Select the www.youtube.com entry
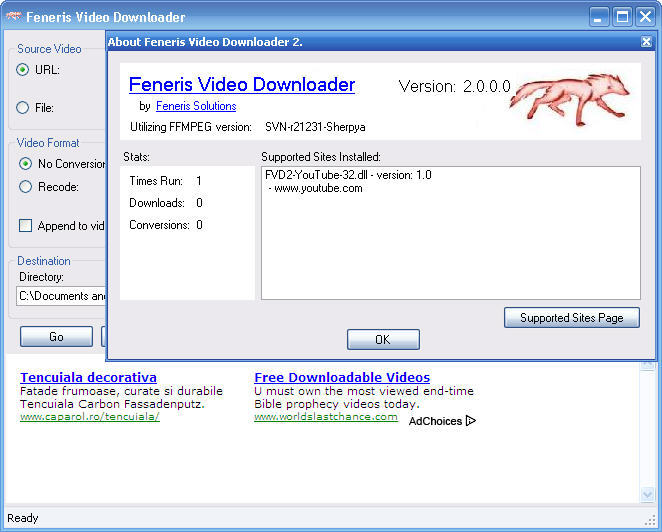662x532 pixels. click(x=318, y=188)
